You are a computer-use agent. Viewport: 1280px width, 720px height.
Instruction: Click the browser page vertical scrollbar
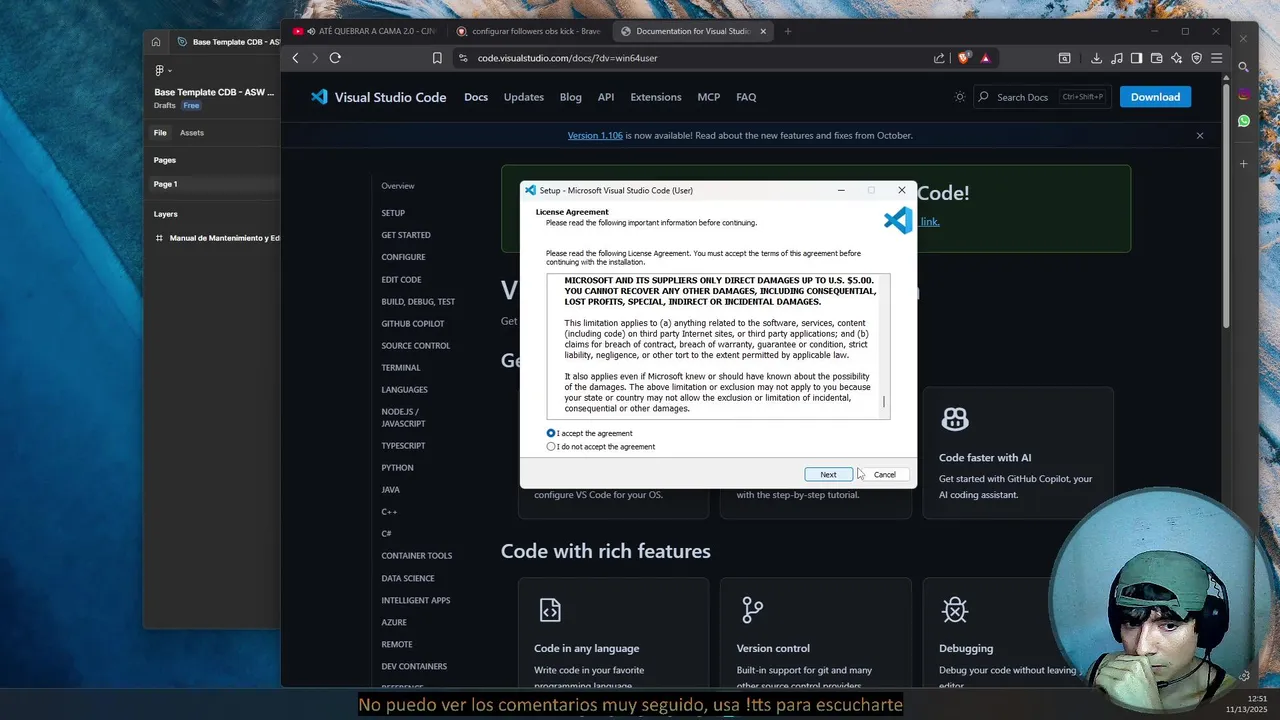[1227, 205]
